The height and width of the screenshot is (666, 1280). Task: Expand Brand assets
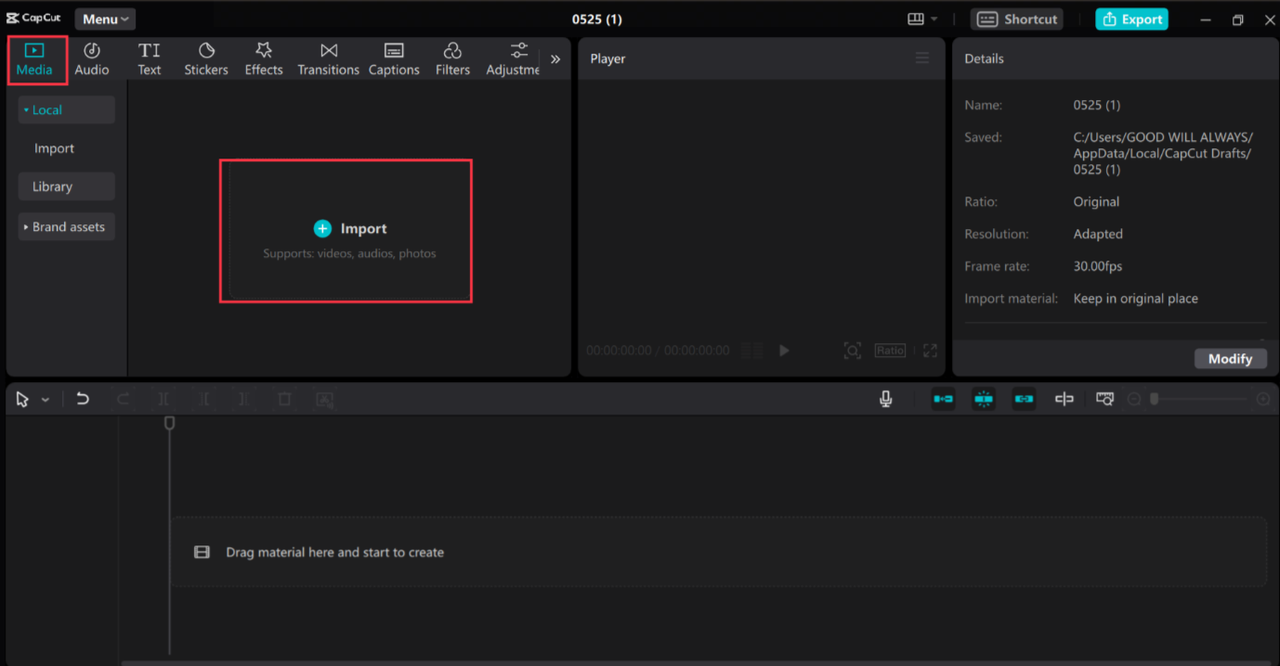(x=66, y=227)
